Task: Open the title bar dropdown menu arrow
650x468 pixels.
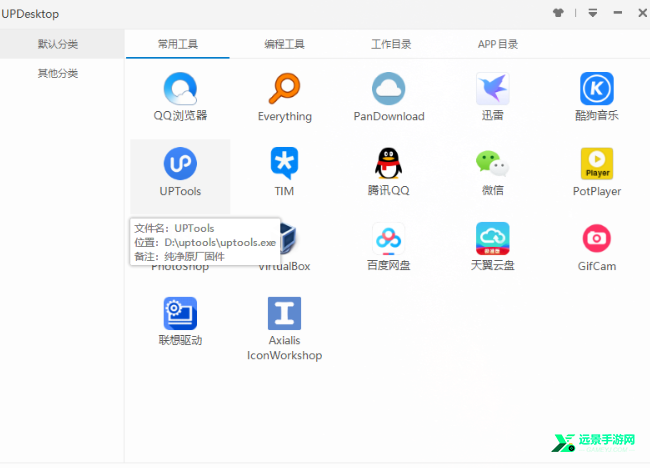Action: (593, 13)
